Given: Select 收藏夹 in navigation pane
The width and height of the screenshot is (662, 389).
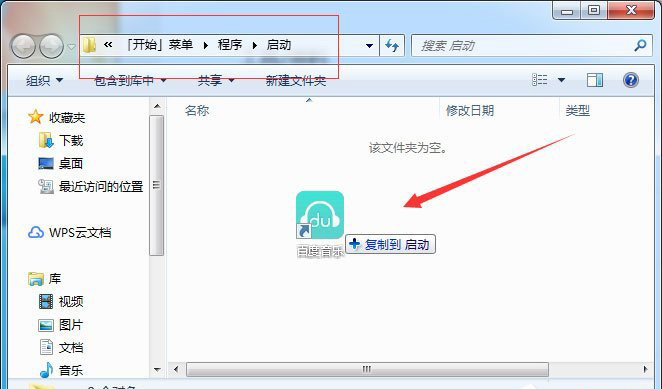Looking at the screenshot, I should pos(67,117).
